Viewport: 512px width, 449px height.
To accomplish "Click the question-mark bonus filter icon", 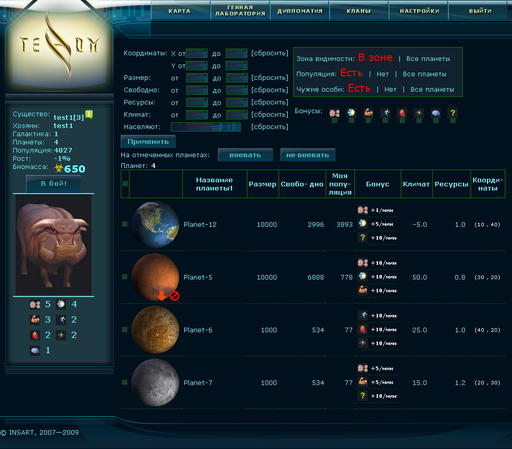I will pyautogui.click(x=452, y=113).
